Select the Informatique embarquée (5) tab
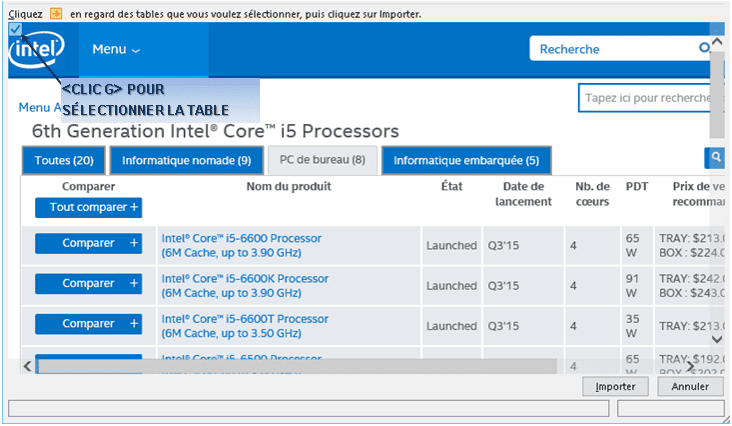The image size is (732, 426). tap(466, 161)
